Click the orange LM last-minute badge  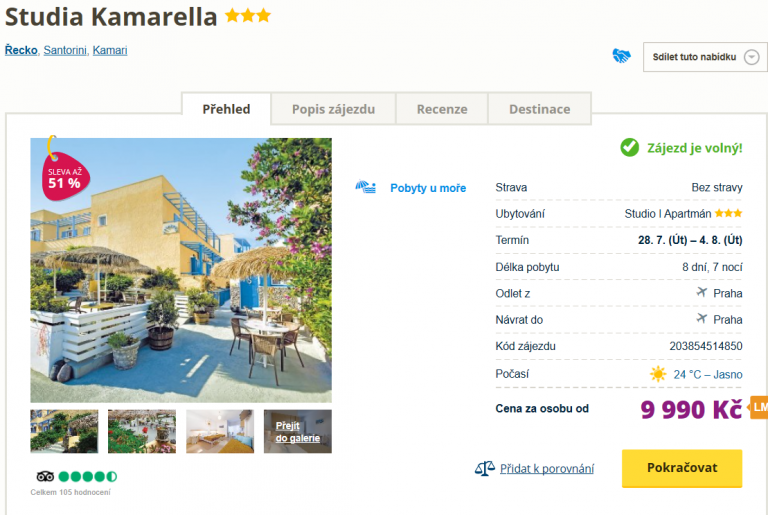coord(758,407)
